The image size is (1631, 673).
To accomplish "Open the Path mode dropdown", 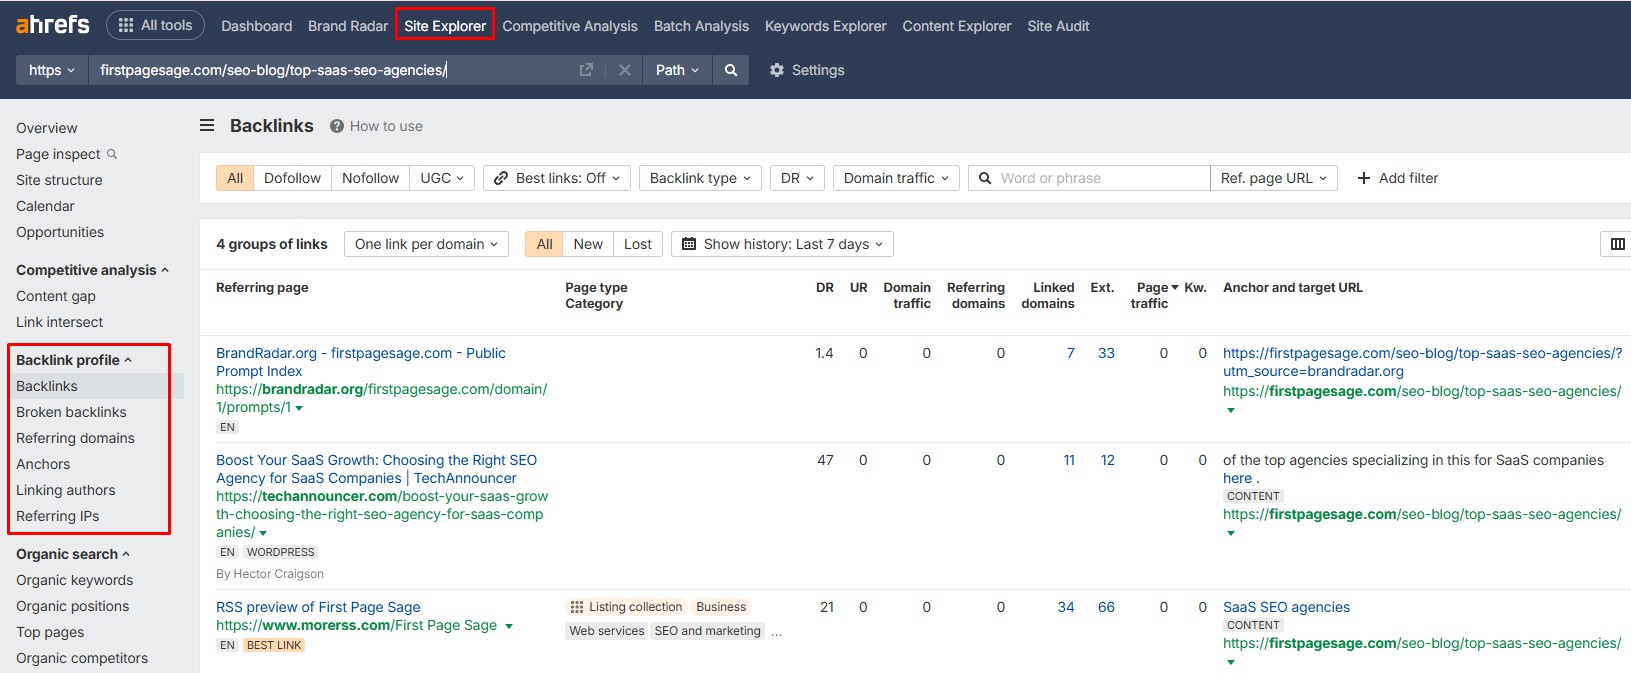I will 677,70.
